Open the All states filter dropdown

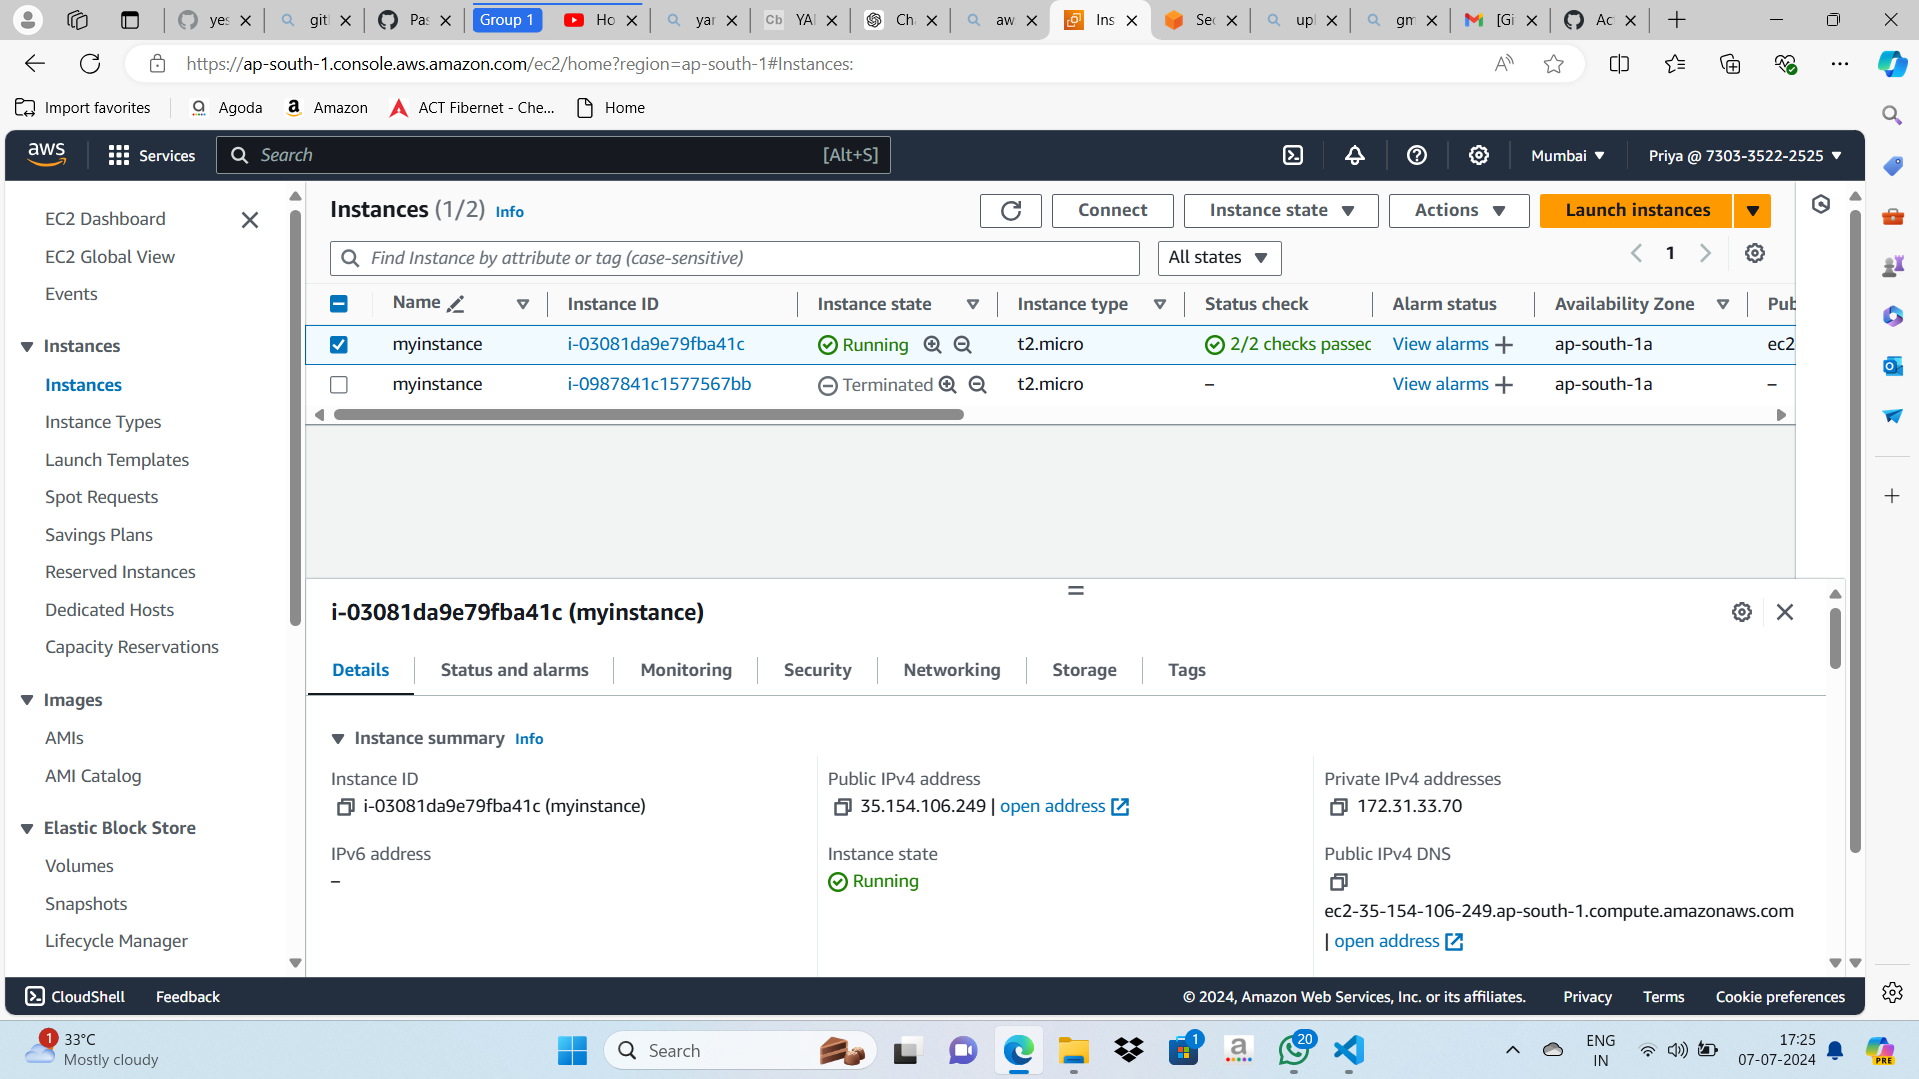[1219, 258]
